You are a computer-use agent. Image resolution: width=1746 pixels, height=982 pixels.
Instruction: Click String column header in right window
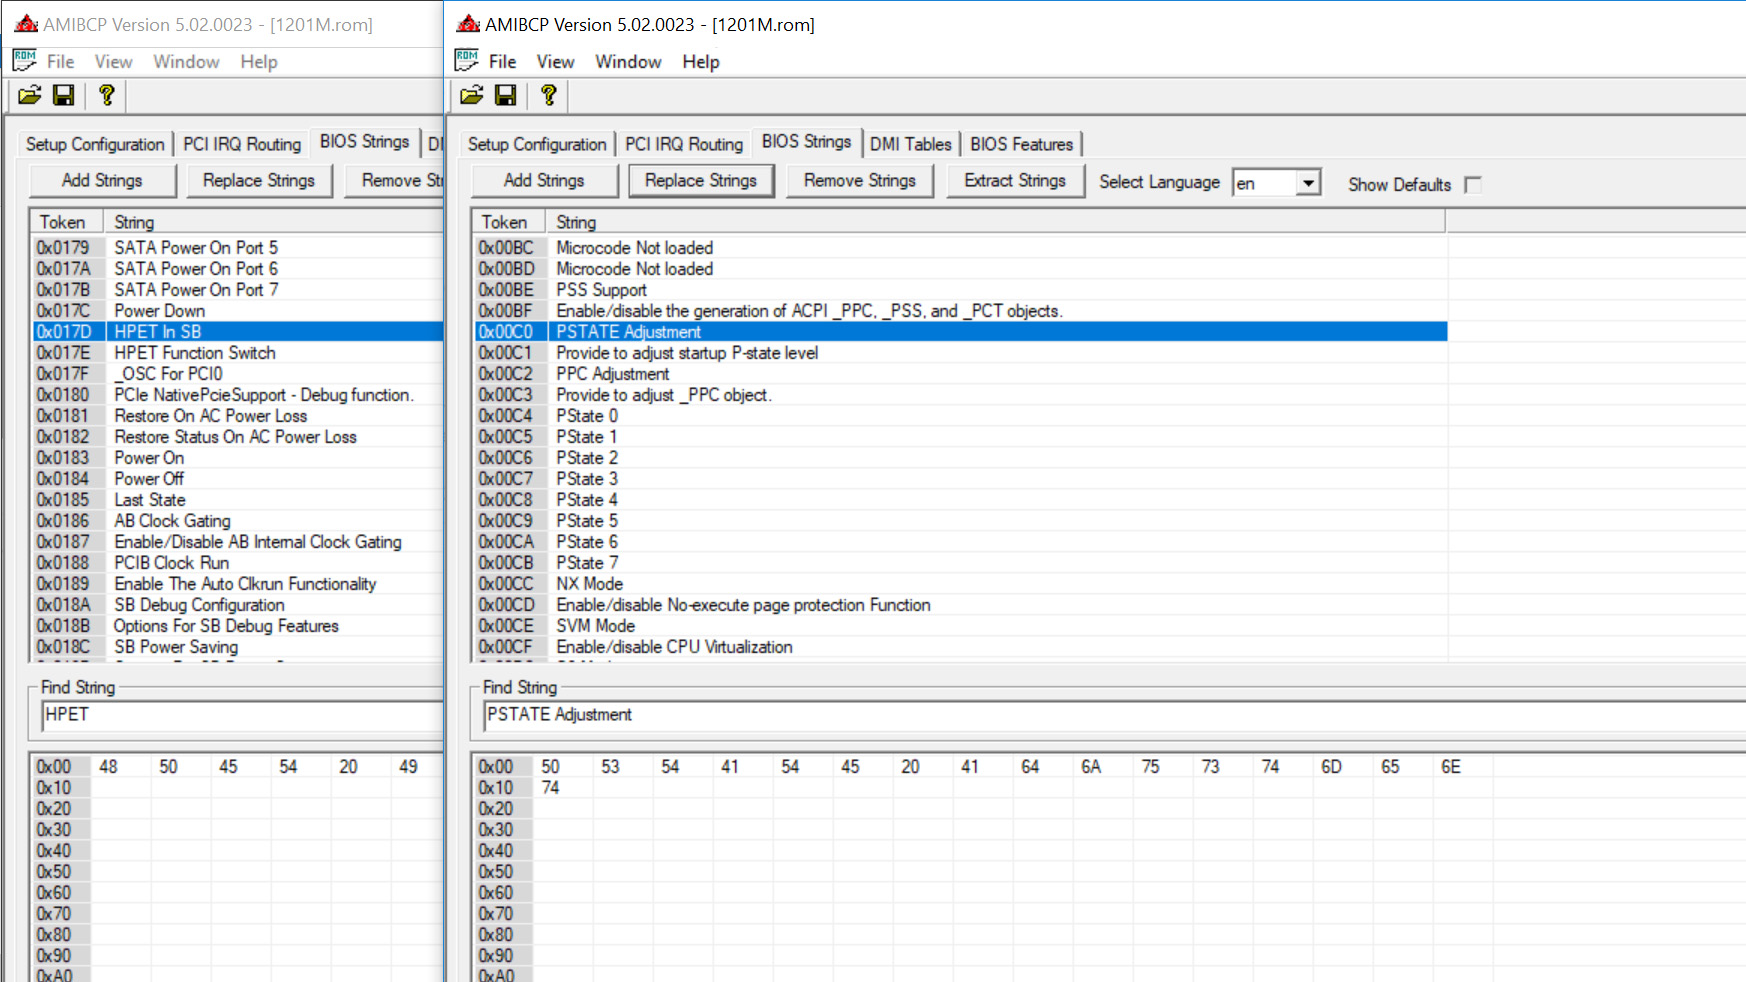pos(995,222)
